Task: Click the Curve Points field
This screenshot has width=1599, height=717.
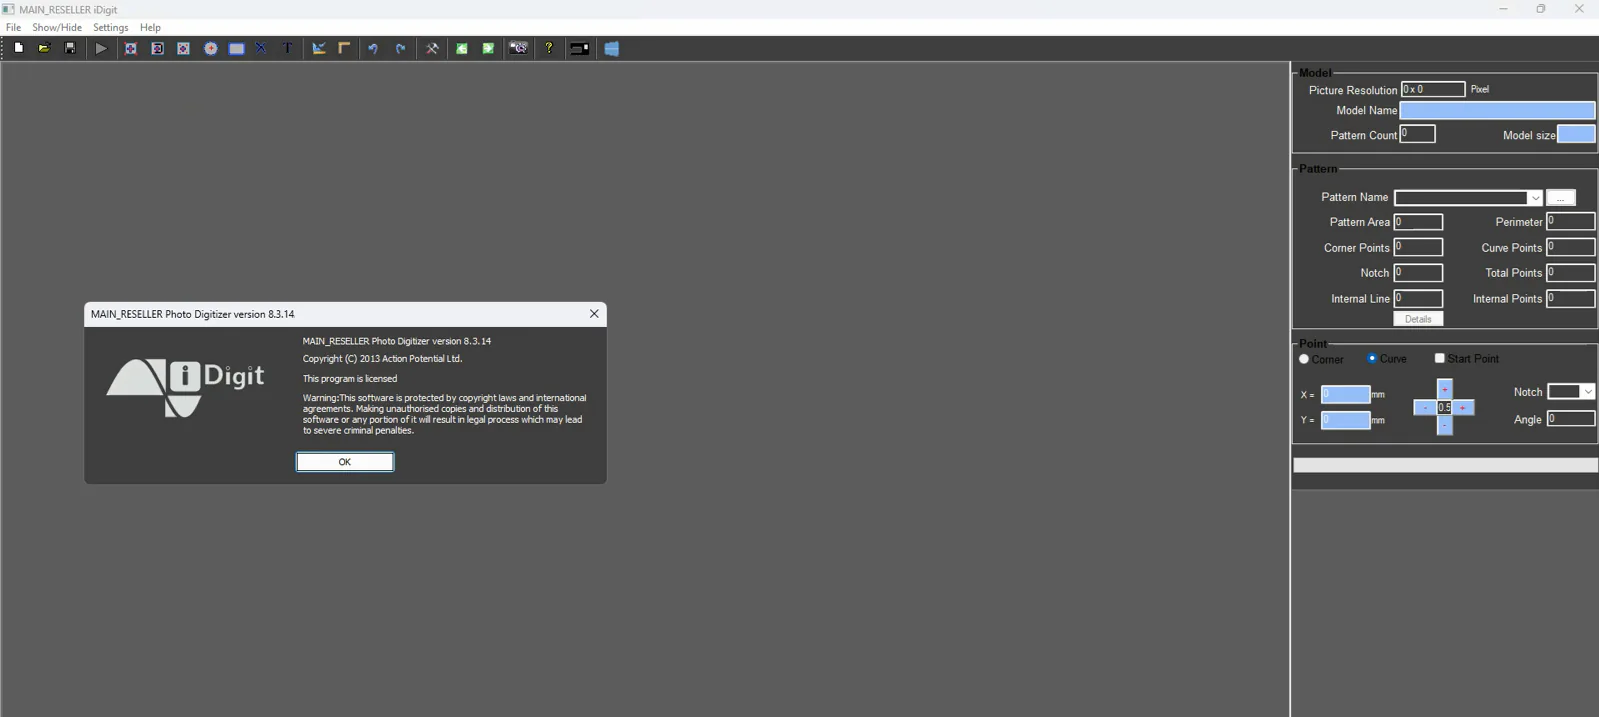Action: pyautogui.click(x=1571, y=247)
